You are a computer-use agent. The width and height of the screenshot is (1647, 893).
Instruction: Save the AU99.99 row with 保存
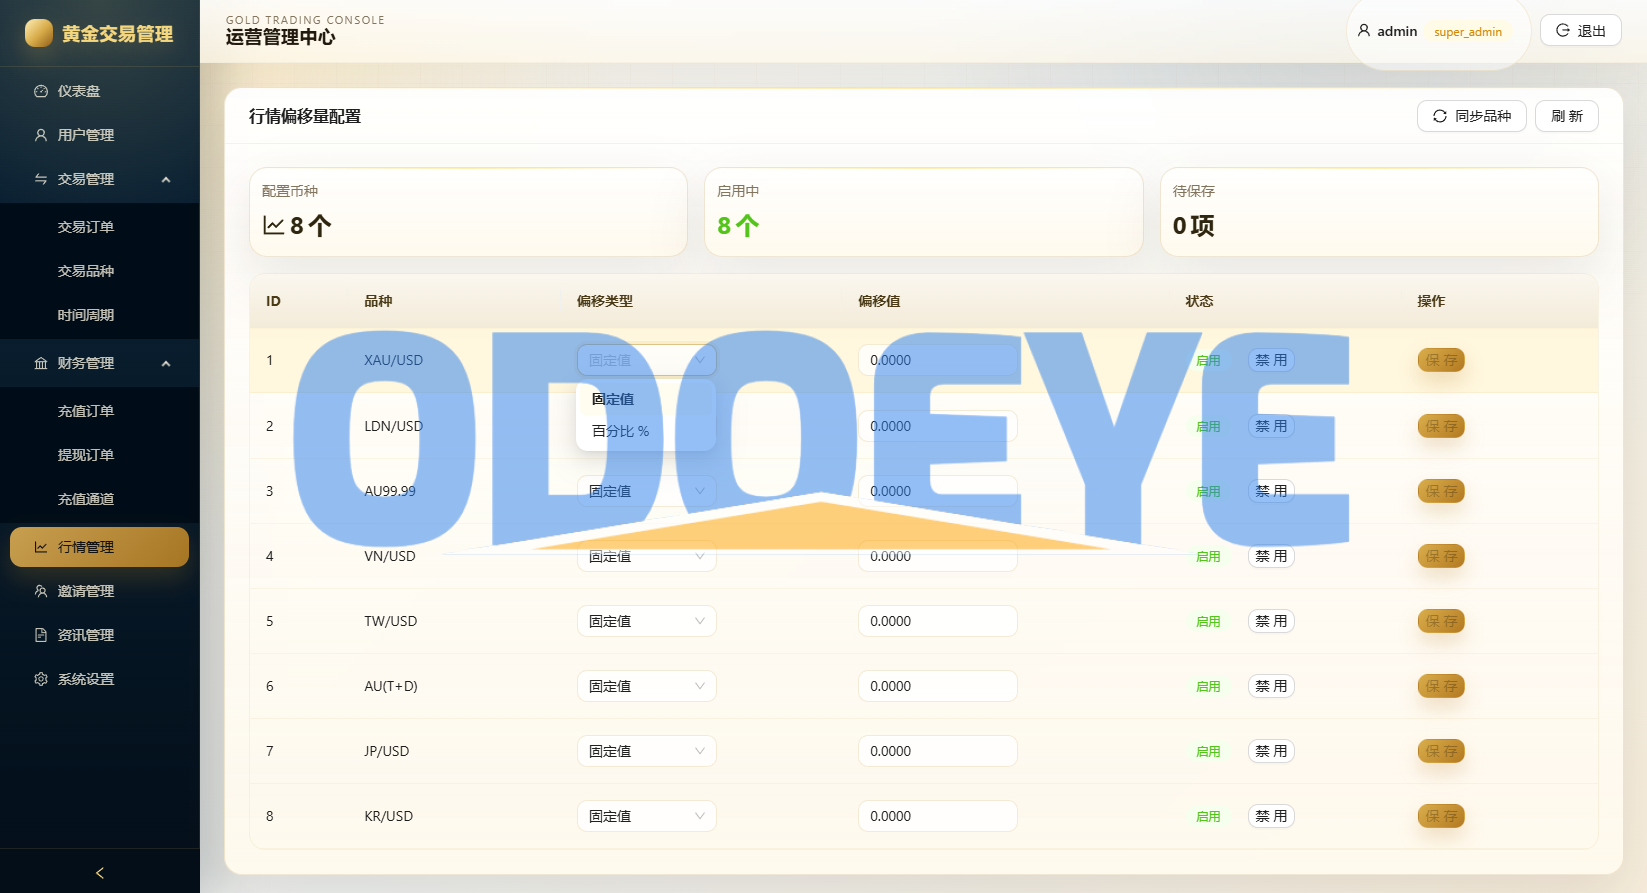tap(1441, 491)
